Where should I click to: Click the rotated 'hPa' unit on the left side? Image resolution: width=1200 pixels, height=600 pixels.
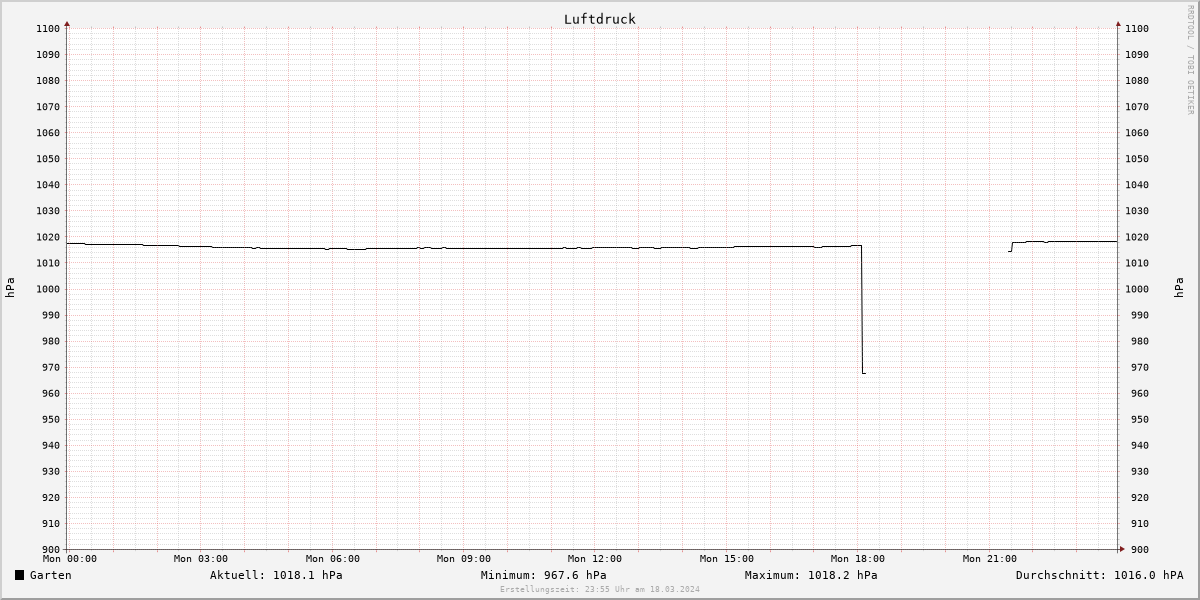tap(10, 289)
